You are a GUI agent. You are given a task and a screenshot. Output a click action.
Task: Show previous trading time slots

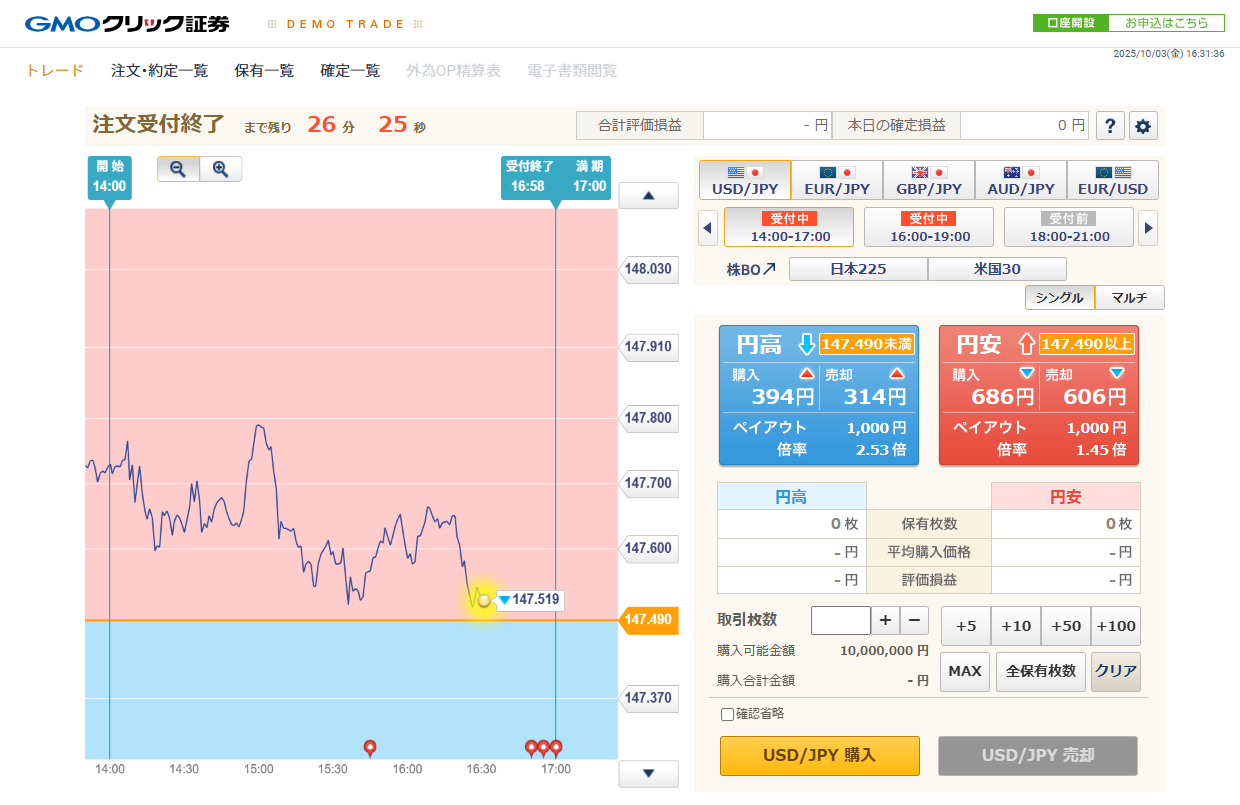pyautogui.click(x=708, y=227)
